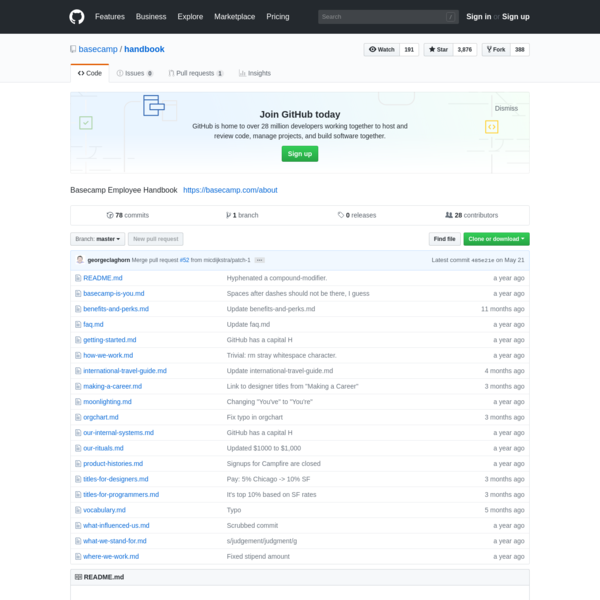Open what-influenced-us.md file
The image size is (600, 600).
click(116, 525)
